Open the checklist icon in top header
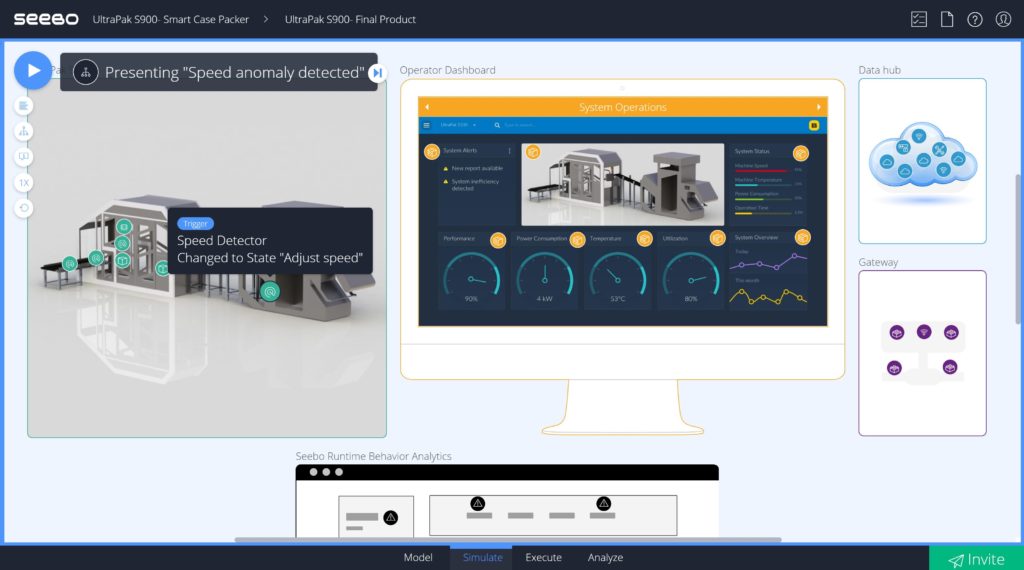 919,20
